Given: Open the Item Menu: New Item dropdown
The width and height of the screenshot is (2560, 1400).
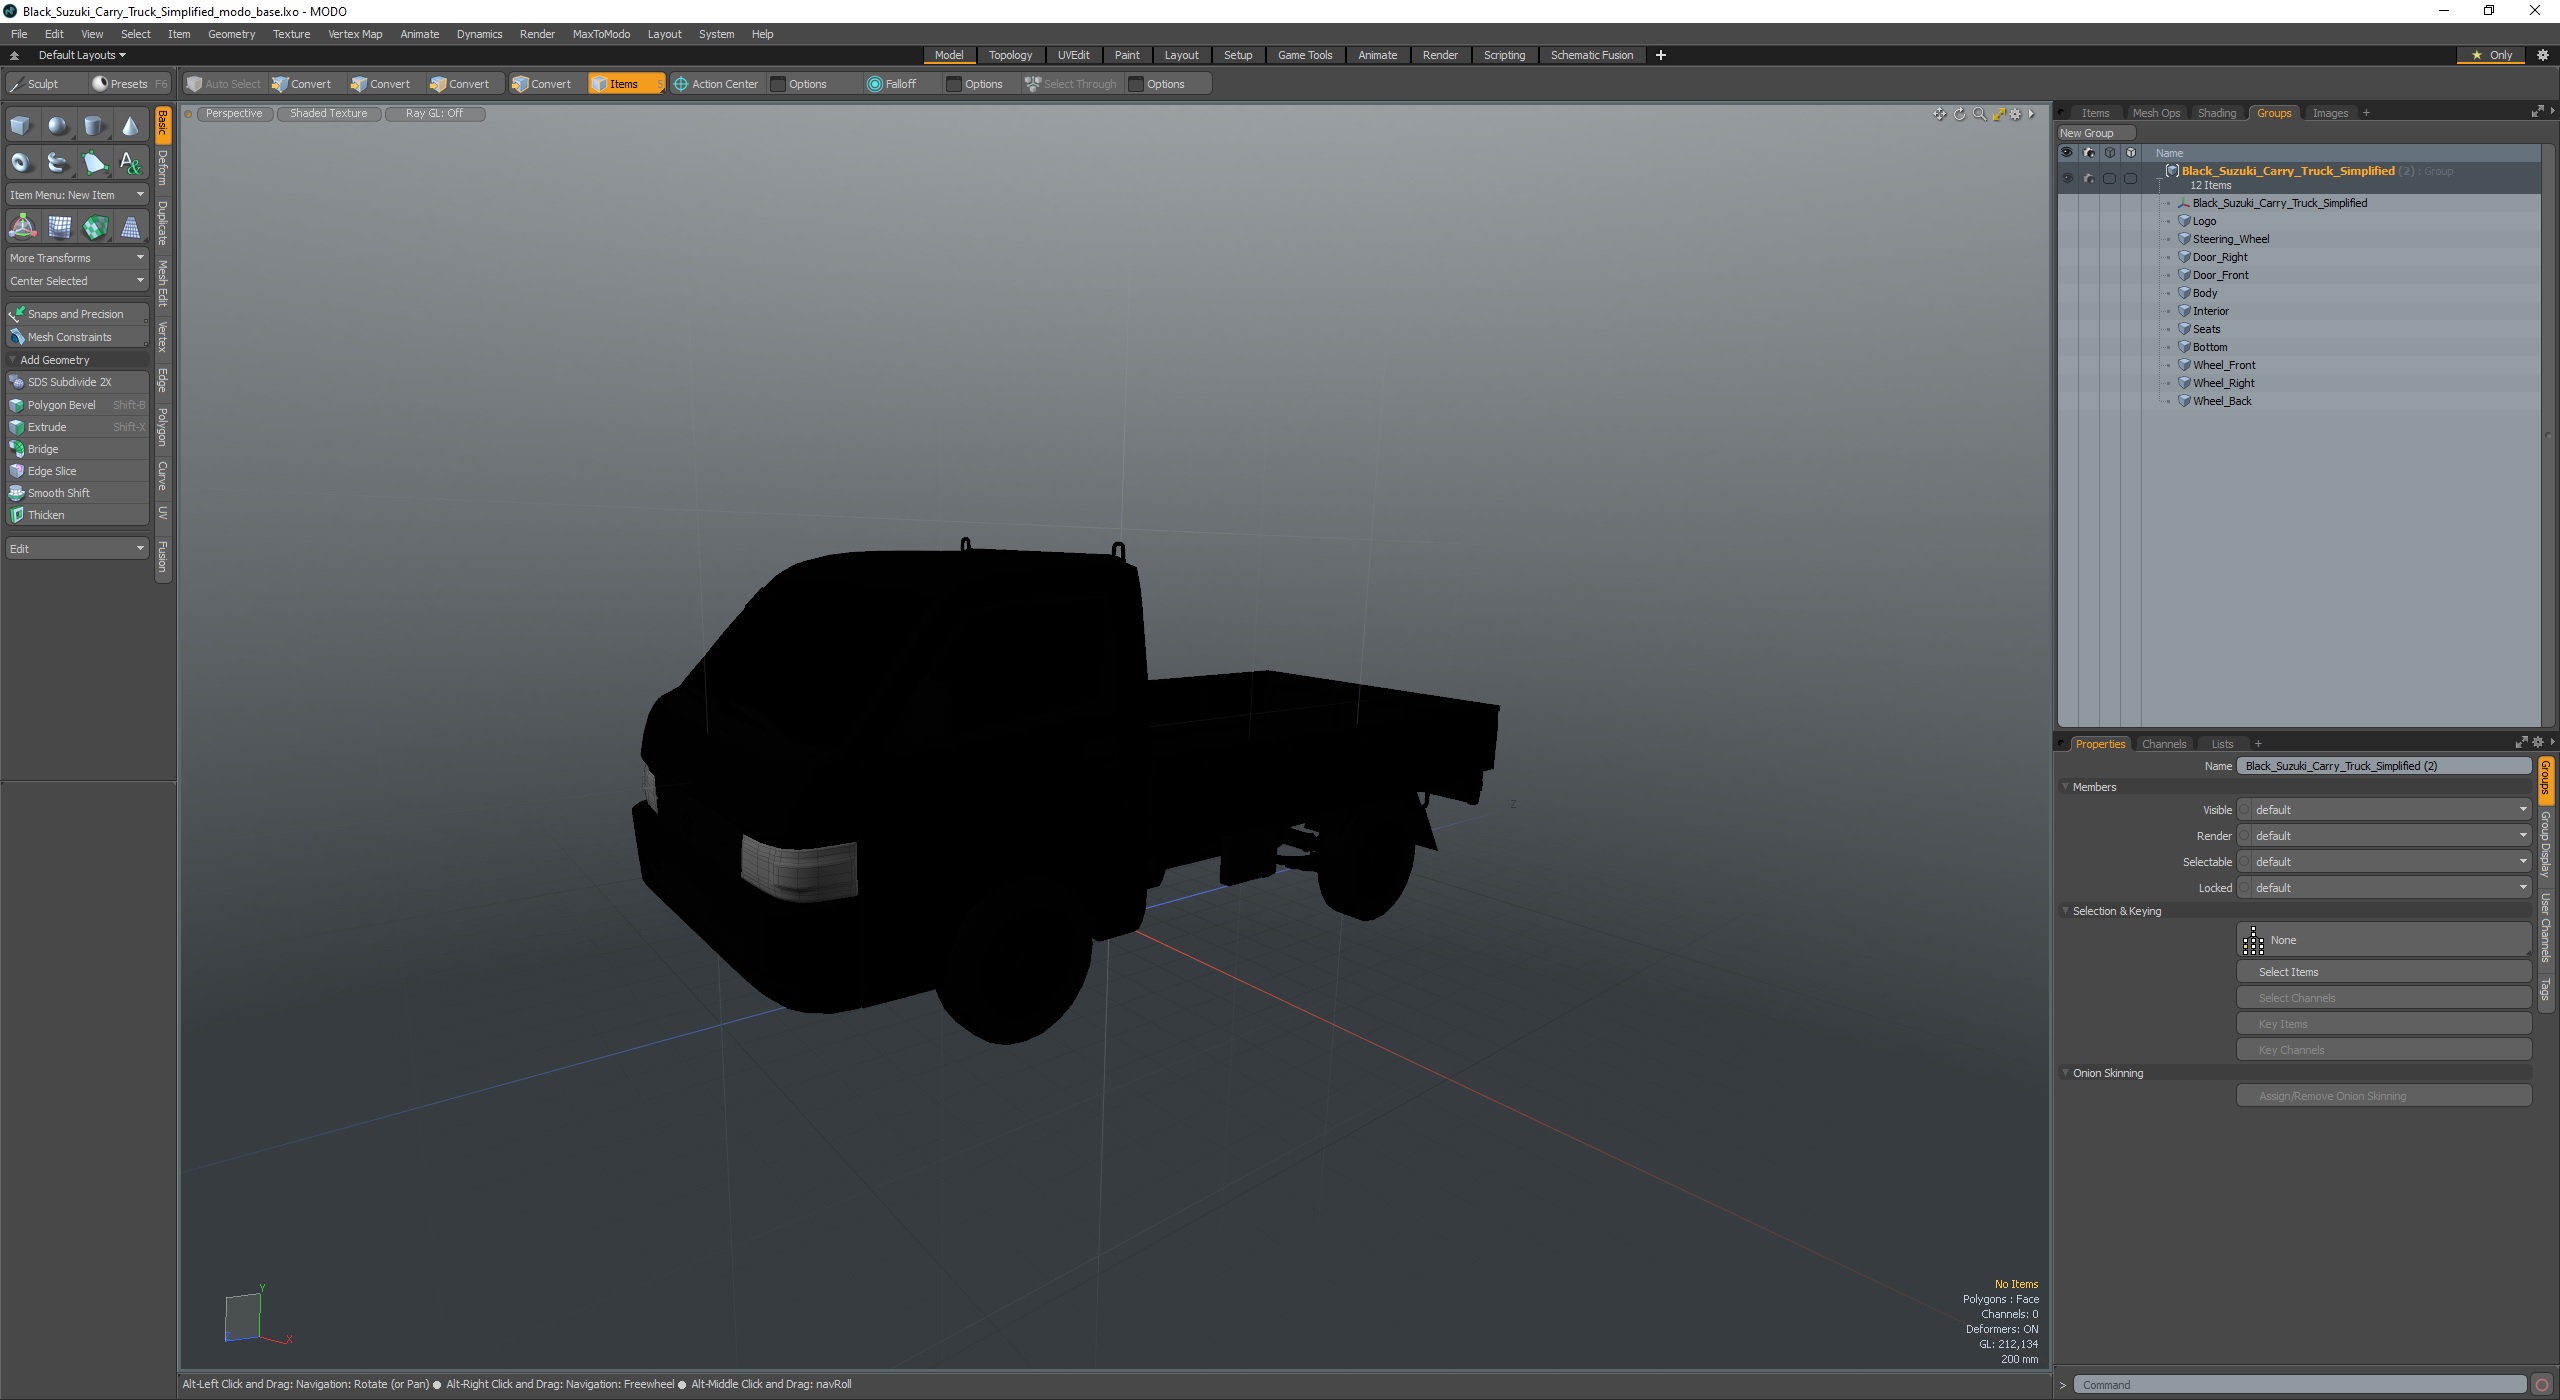Looking at the screenshot, I should pos(77,195).
